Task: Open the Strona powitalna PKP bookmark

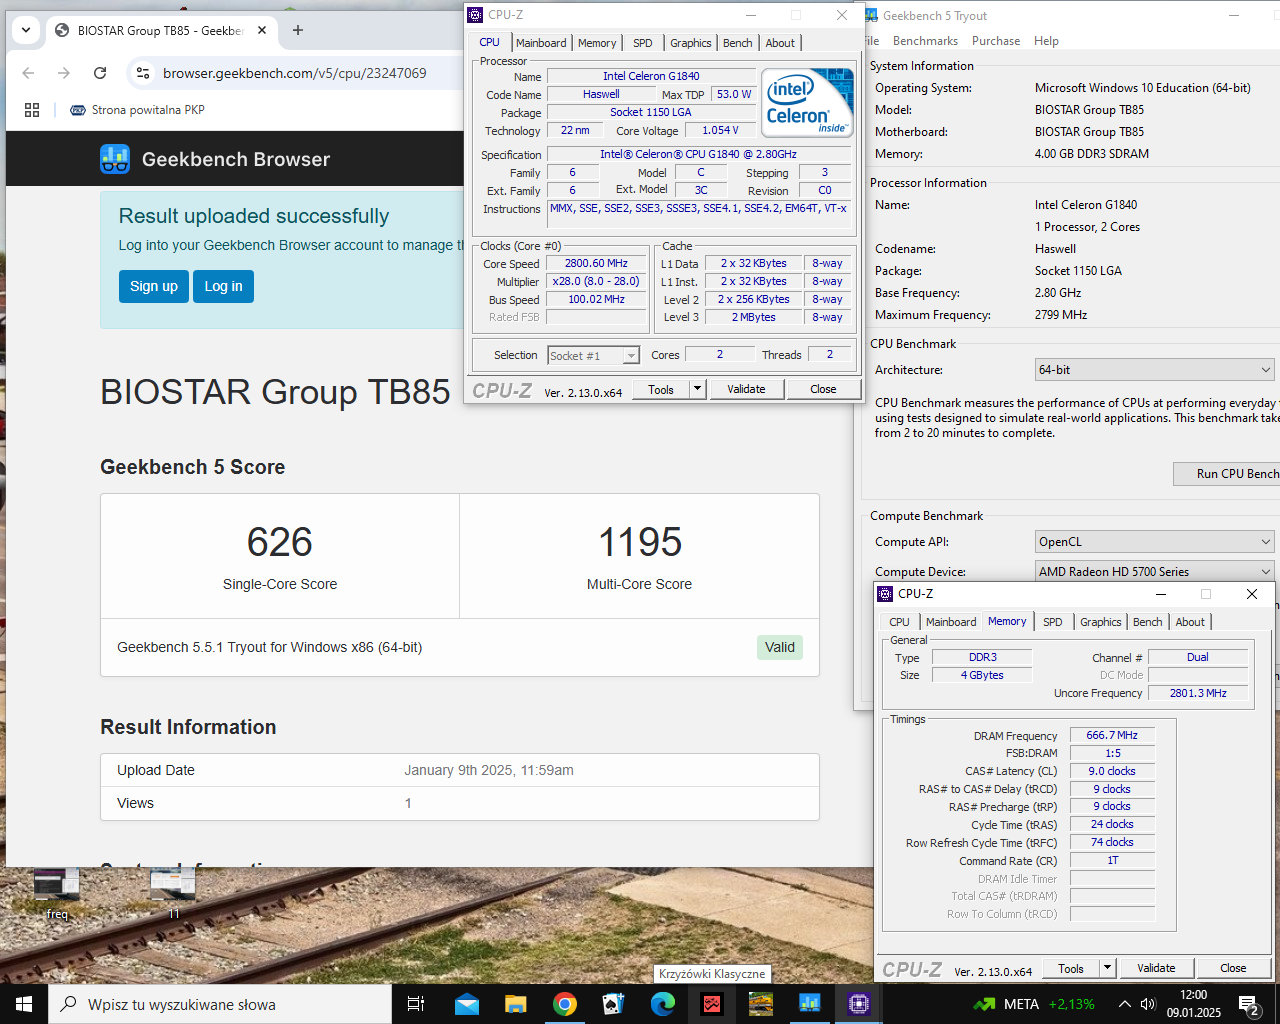Action: pyautogui.click(x=137, y=110)
